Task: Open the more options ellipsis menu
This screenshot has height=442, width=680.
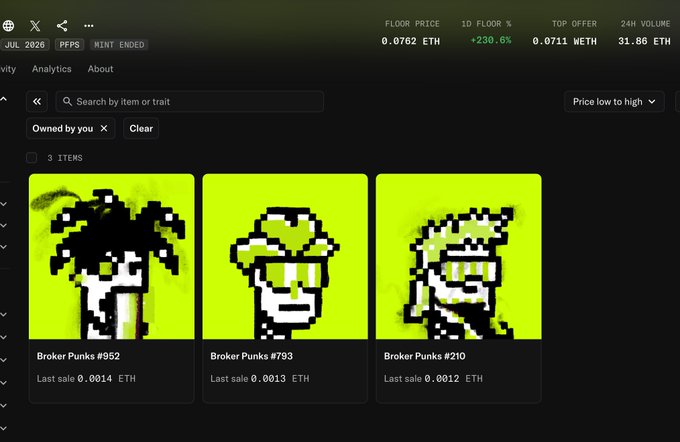Action: pos(89,26)
